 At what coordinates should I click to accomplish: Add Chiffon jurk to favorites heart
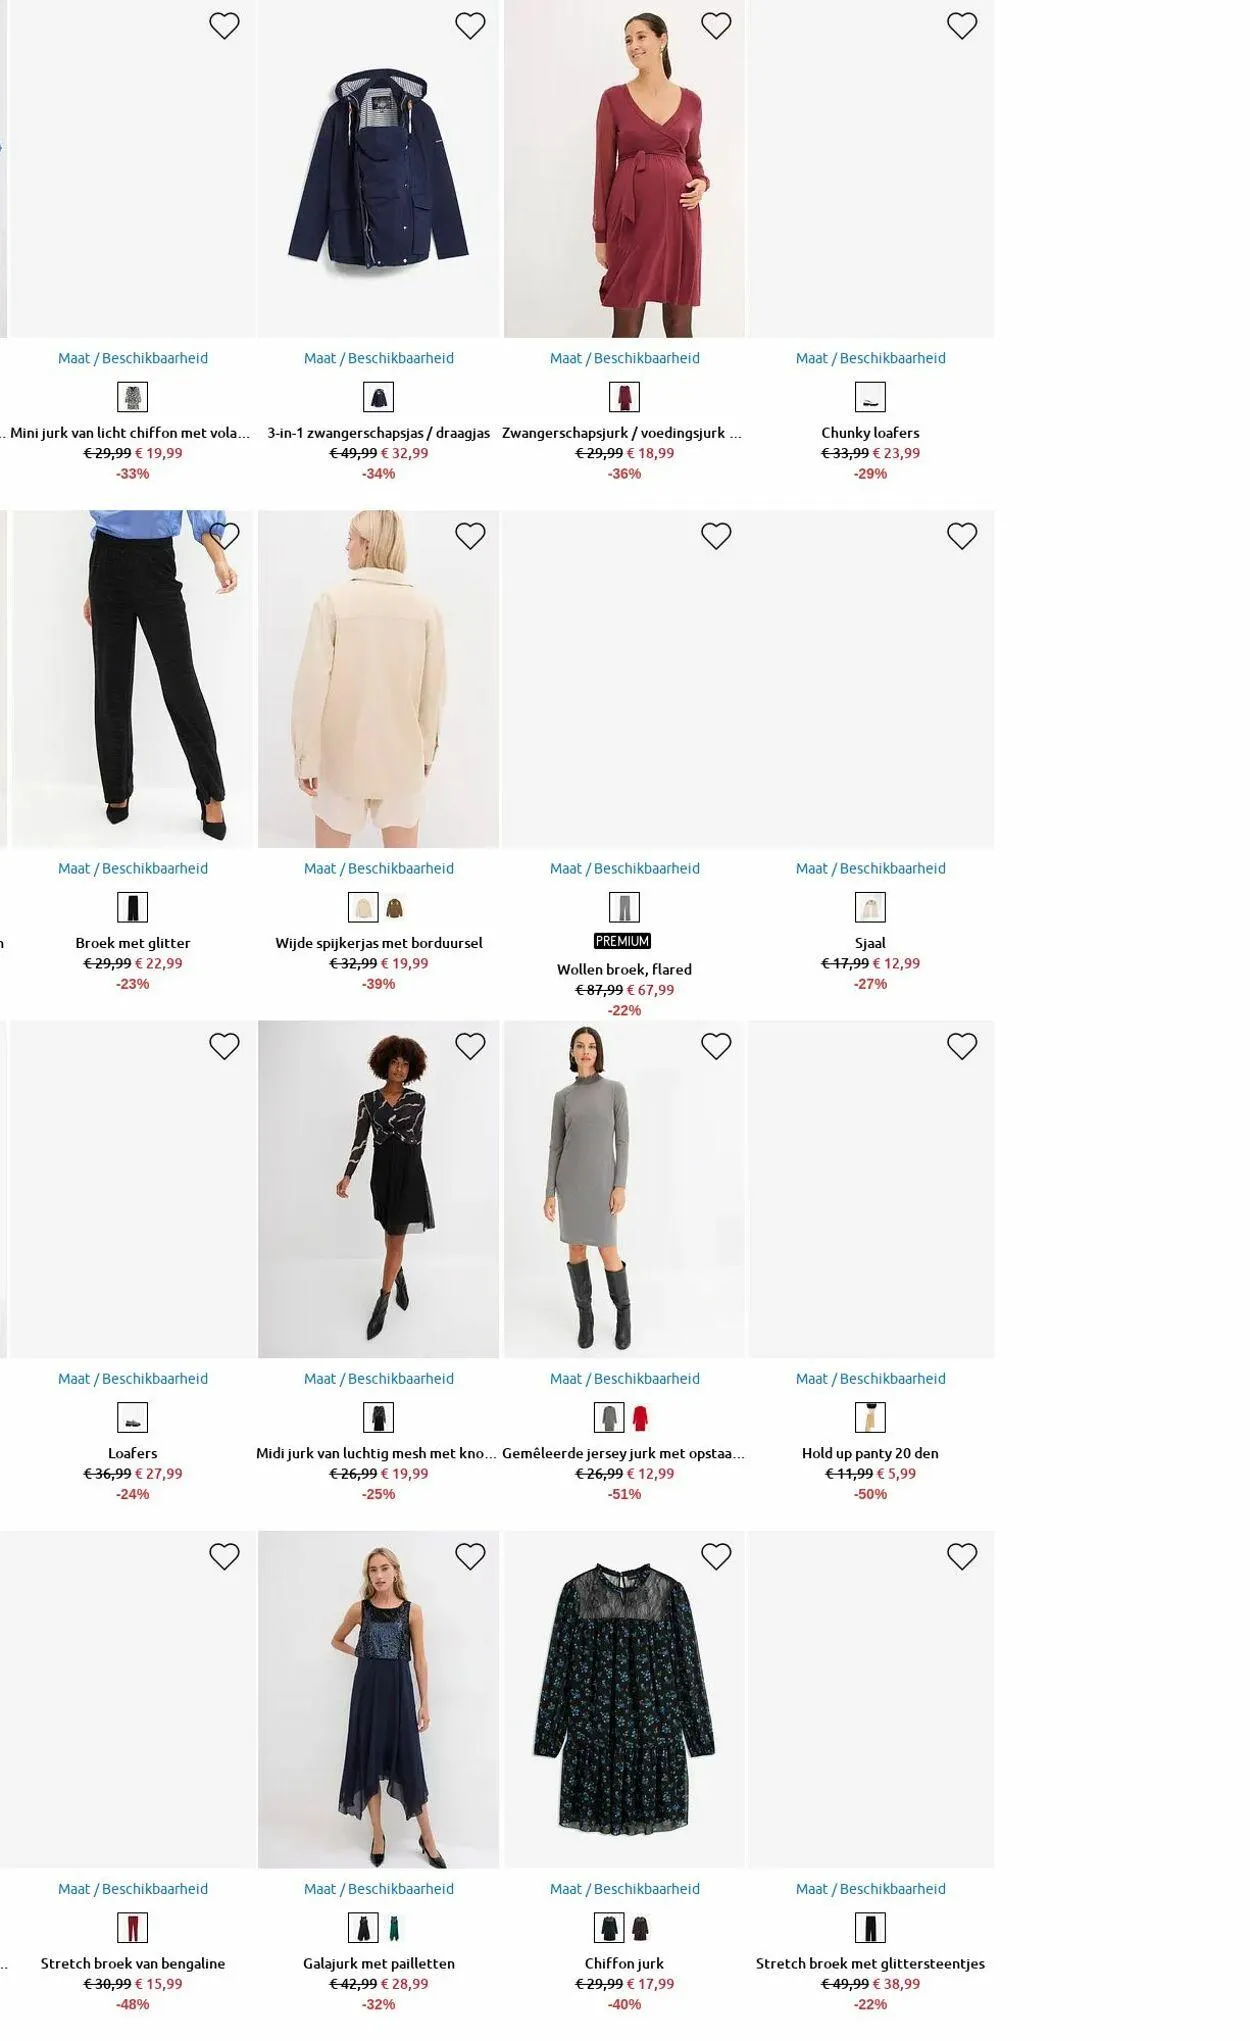(x=716, y=1556)
